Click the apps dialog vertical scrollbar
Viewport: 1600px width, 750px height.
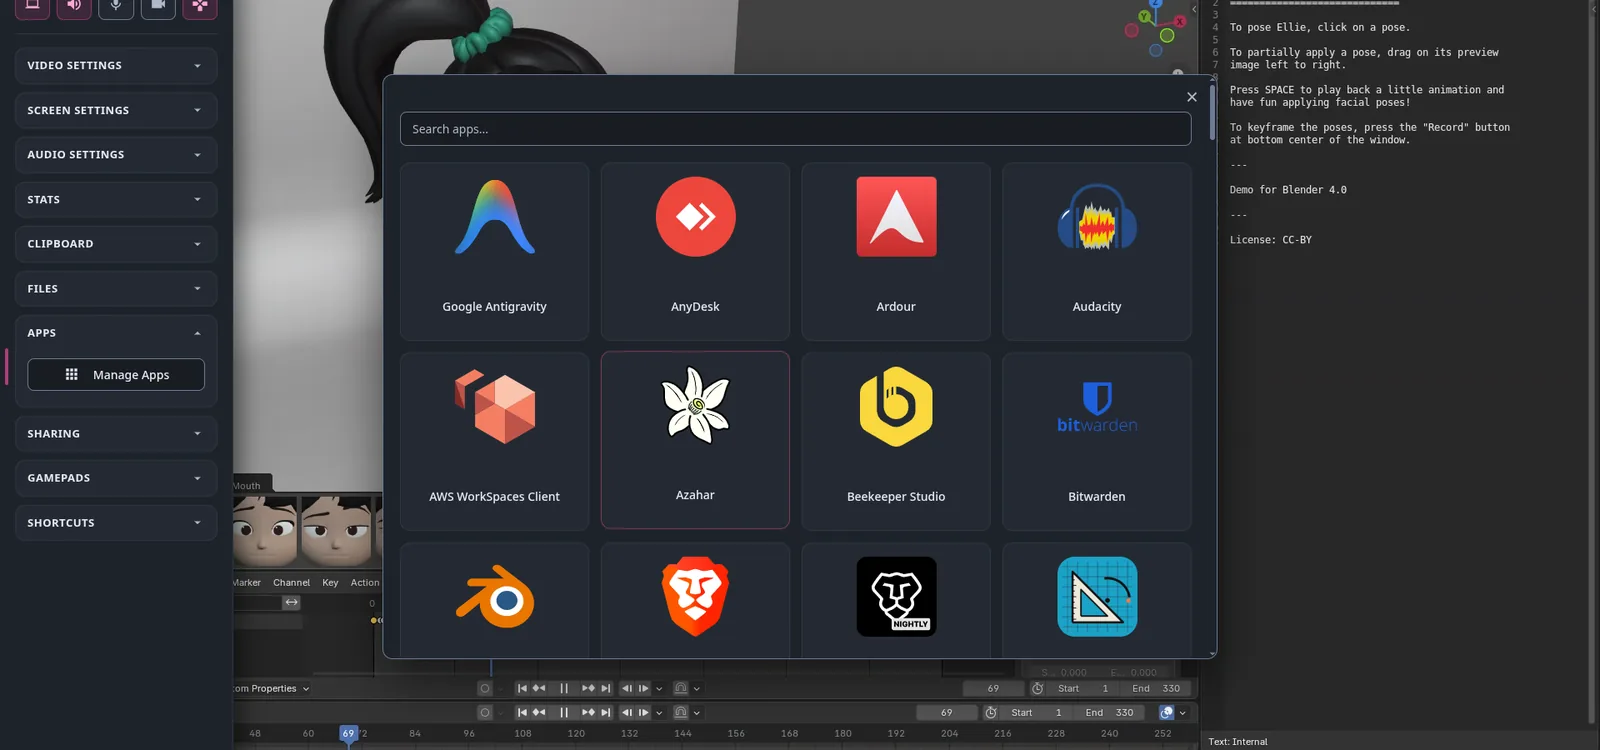1212,113
